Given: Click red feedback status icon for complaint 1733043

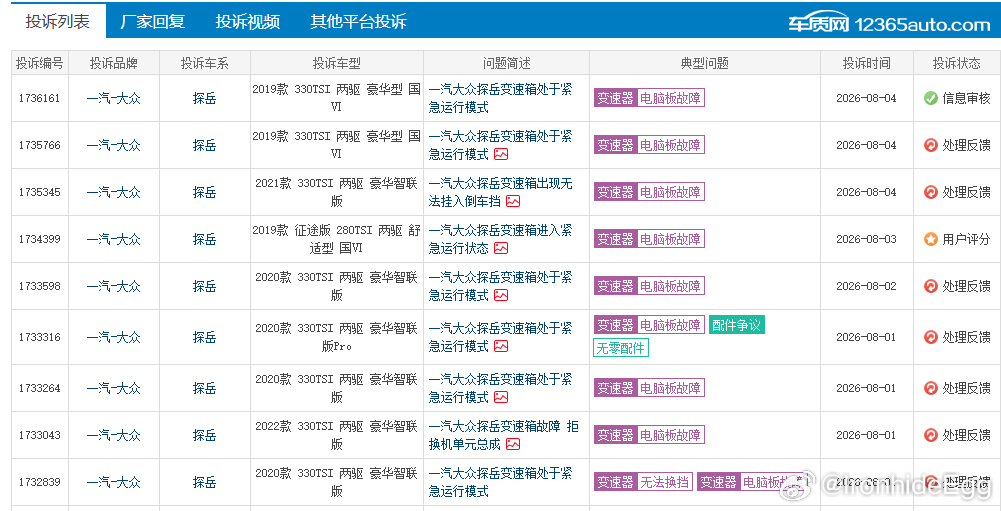Looking at the screenshot, I should pos(931,435).
